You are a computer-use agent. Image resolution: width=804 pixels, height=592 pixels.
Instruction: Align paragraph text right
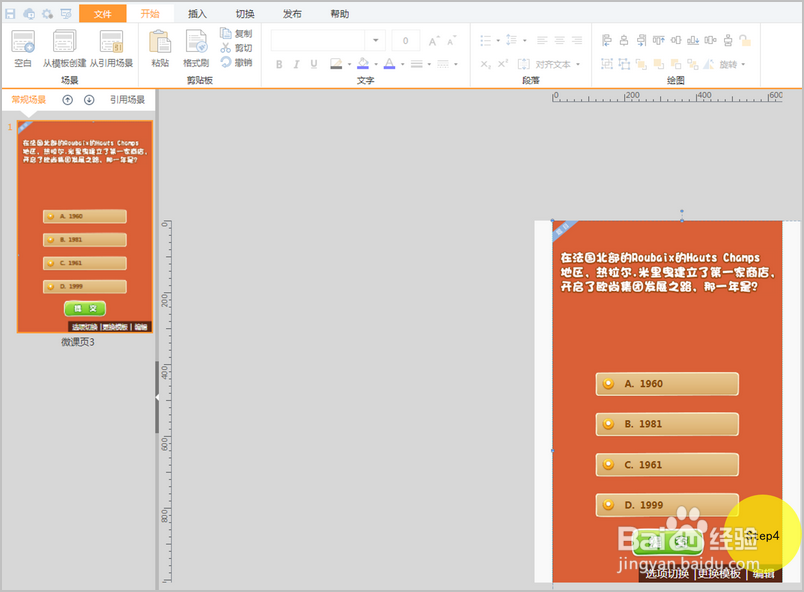(x=577, y=40)
